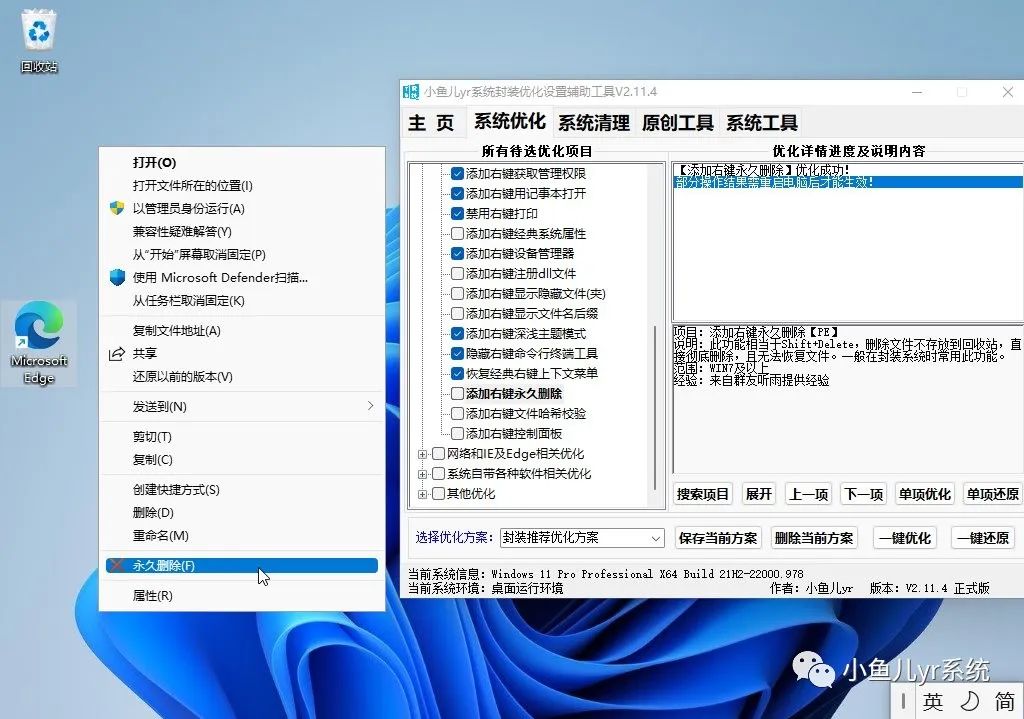Uncheck 隐藏右键命令行终端工具
The image size is (1024, 719).
pyautogui.click(x=457, y=354)
